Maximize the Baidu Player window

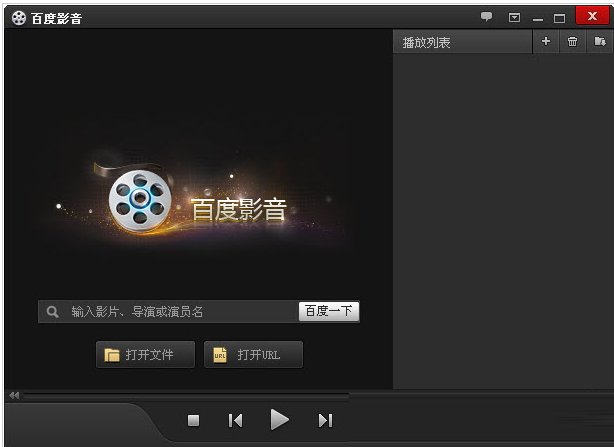pyautogui.click(x=560, y=17)
